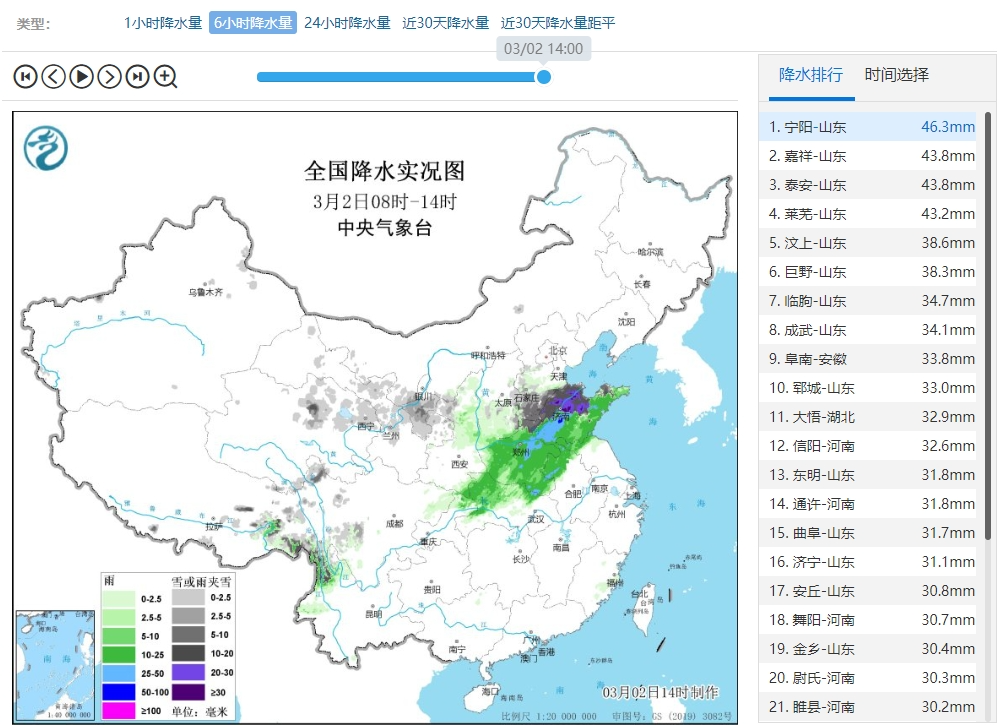Click the weather bureau logo on map

click(46, 148)
